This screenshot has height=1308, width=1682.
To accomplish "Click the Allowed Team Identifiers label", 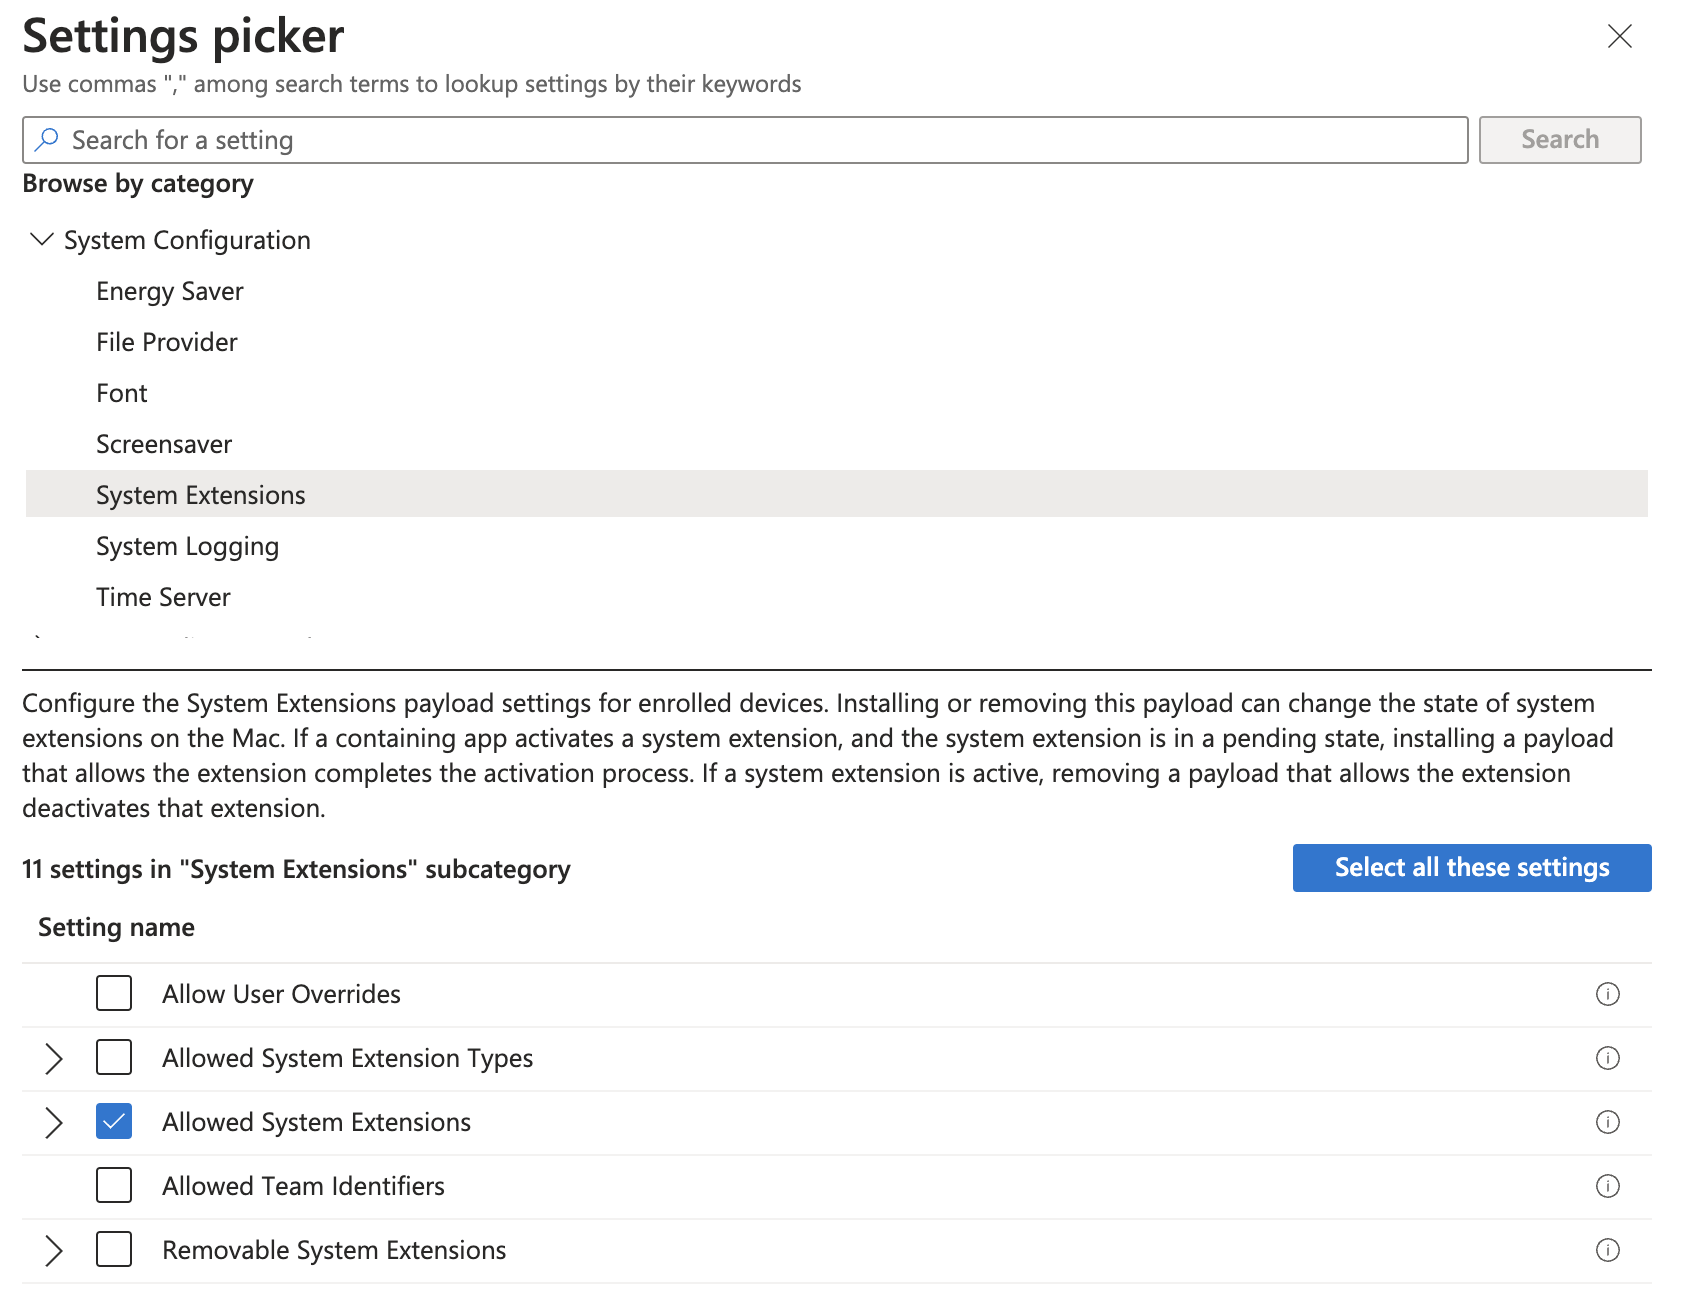I will [303, 1186].
